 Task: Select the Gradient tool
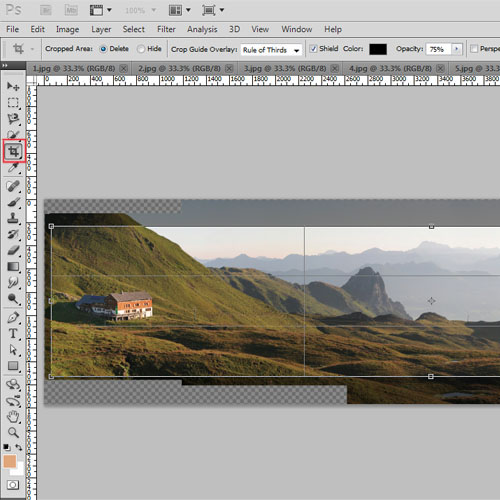pos(13,267)
